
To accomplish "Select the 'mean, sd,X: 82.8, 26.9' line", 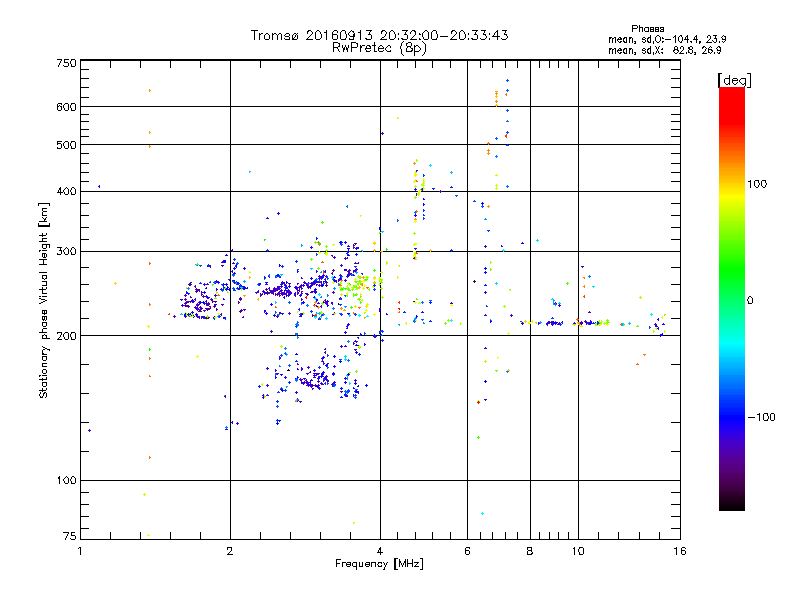I will (x=665, y=51).
